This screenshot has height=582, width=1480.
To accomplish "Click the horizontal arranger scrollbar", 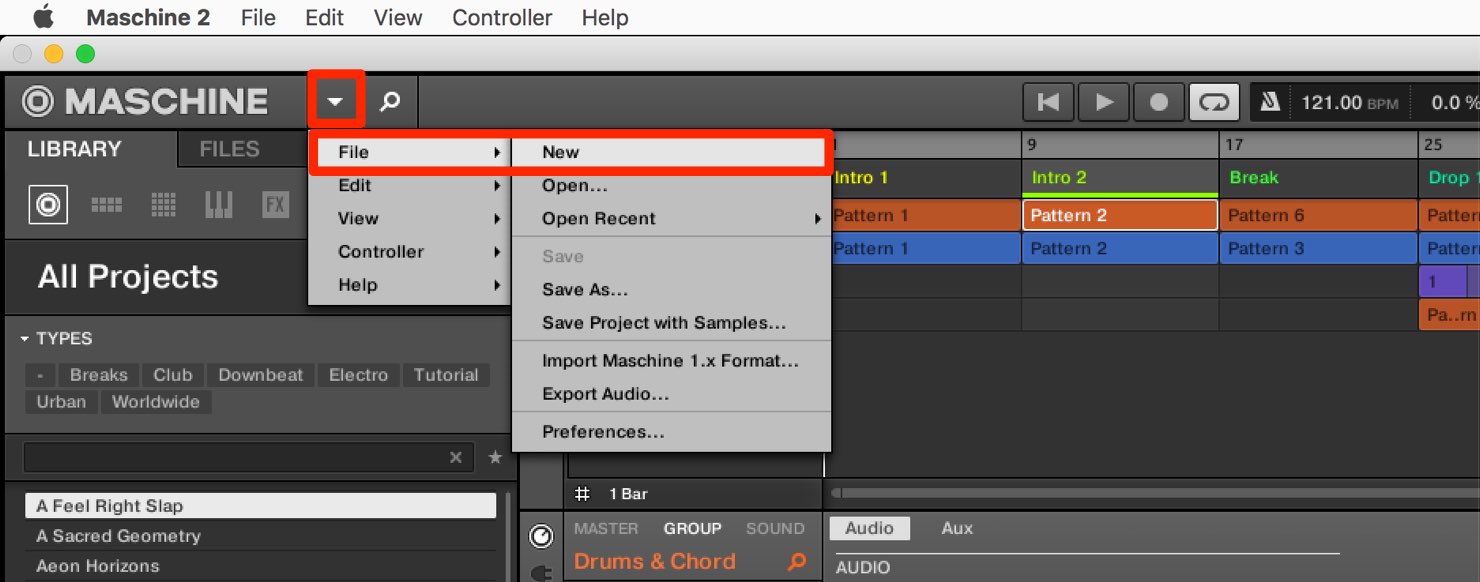I will 1155,493.
